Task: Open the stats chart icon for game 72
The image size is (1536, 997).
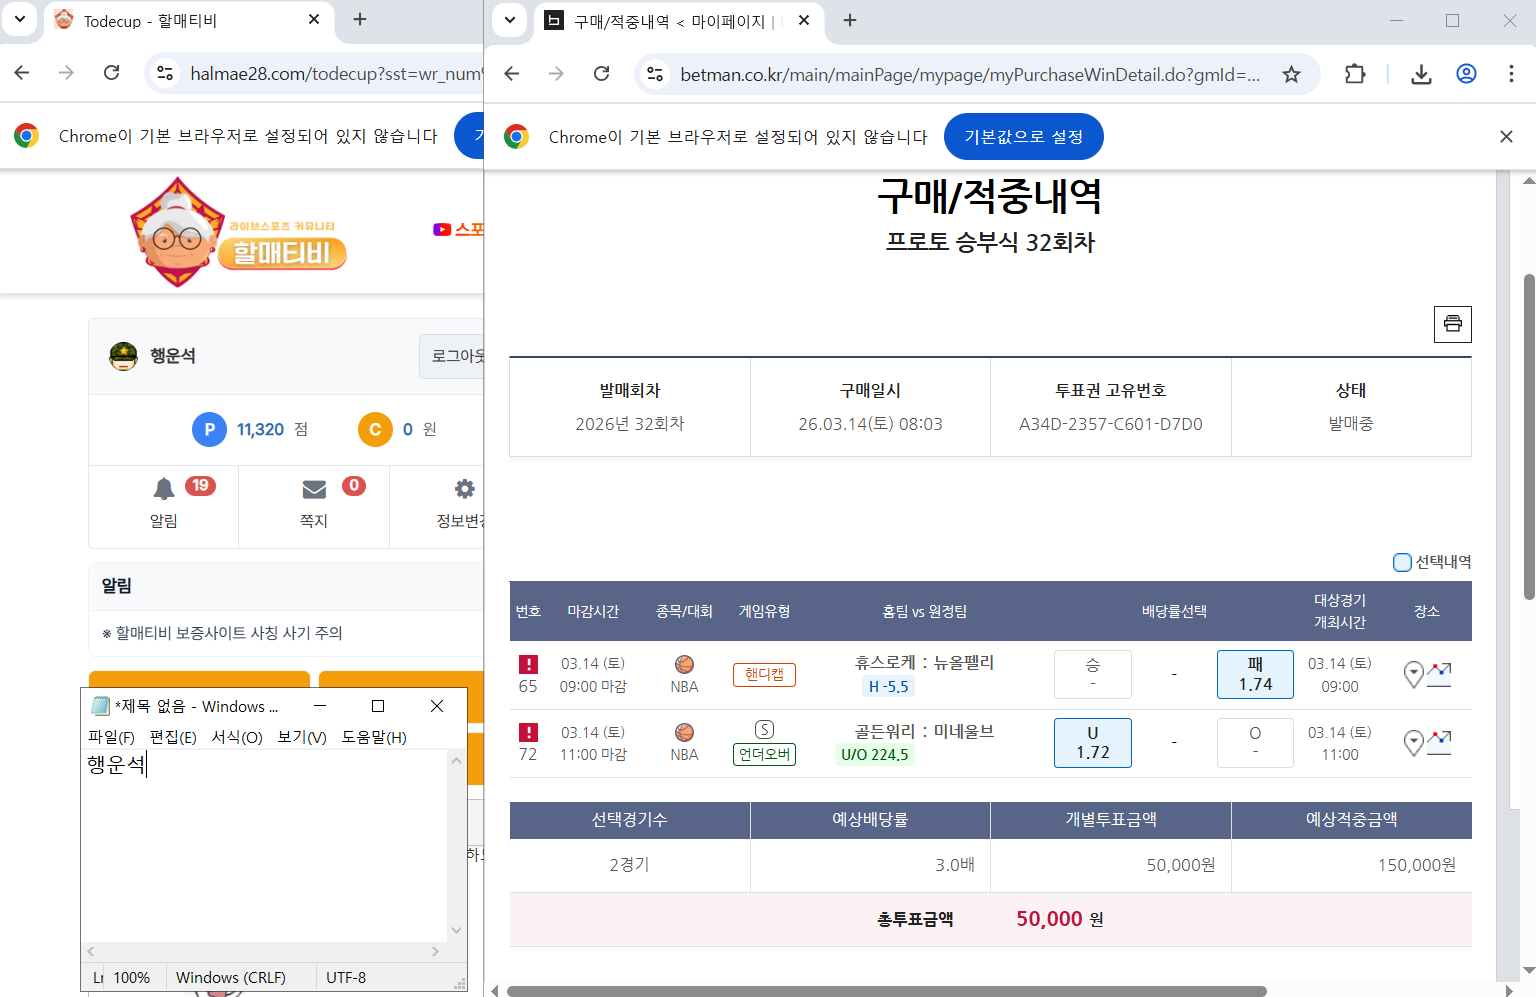Action: [x=1439, y=742]
